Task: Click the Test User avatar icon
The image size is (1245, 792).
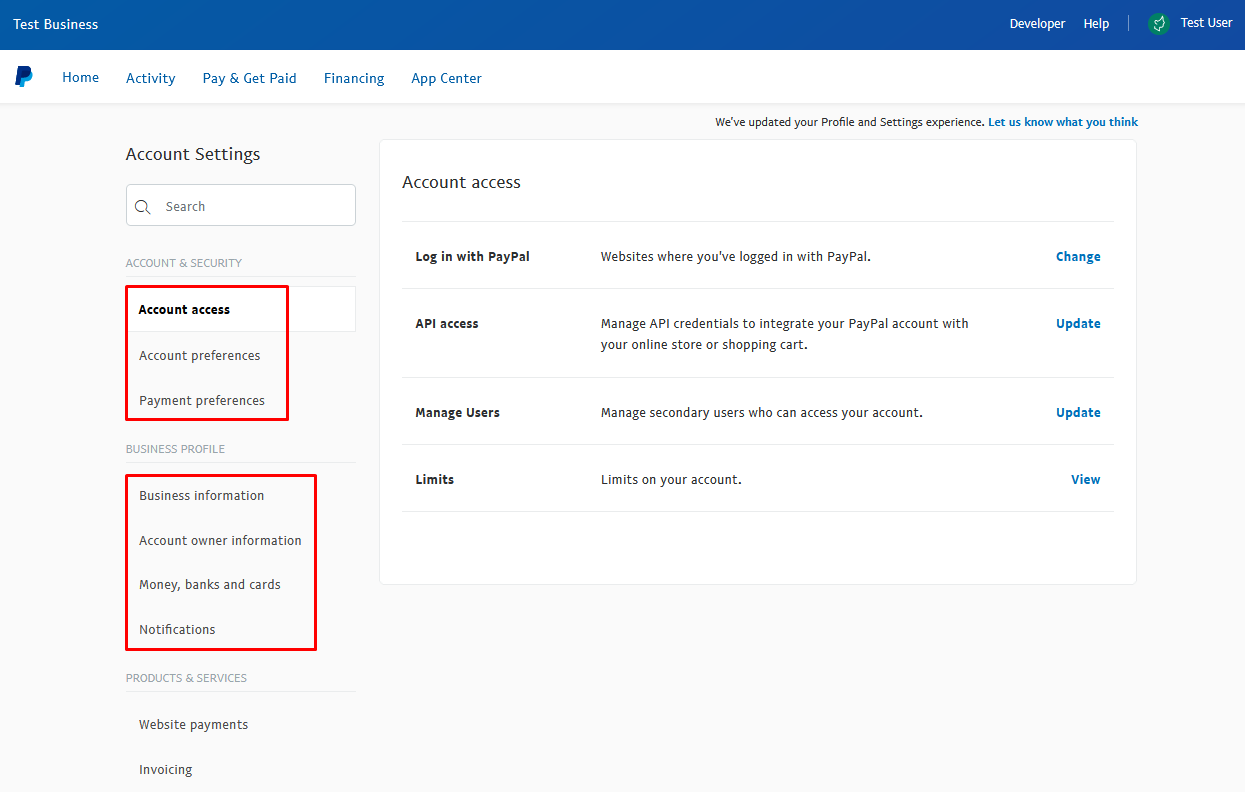Action: point(1159,24)
